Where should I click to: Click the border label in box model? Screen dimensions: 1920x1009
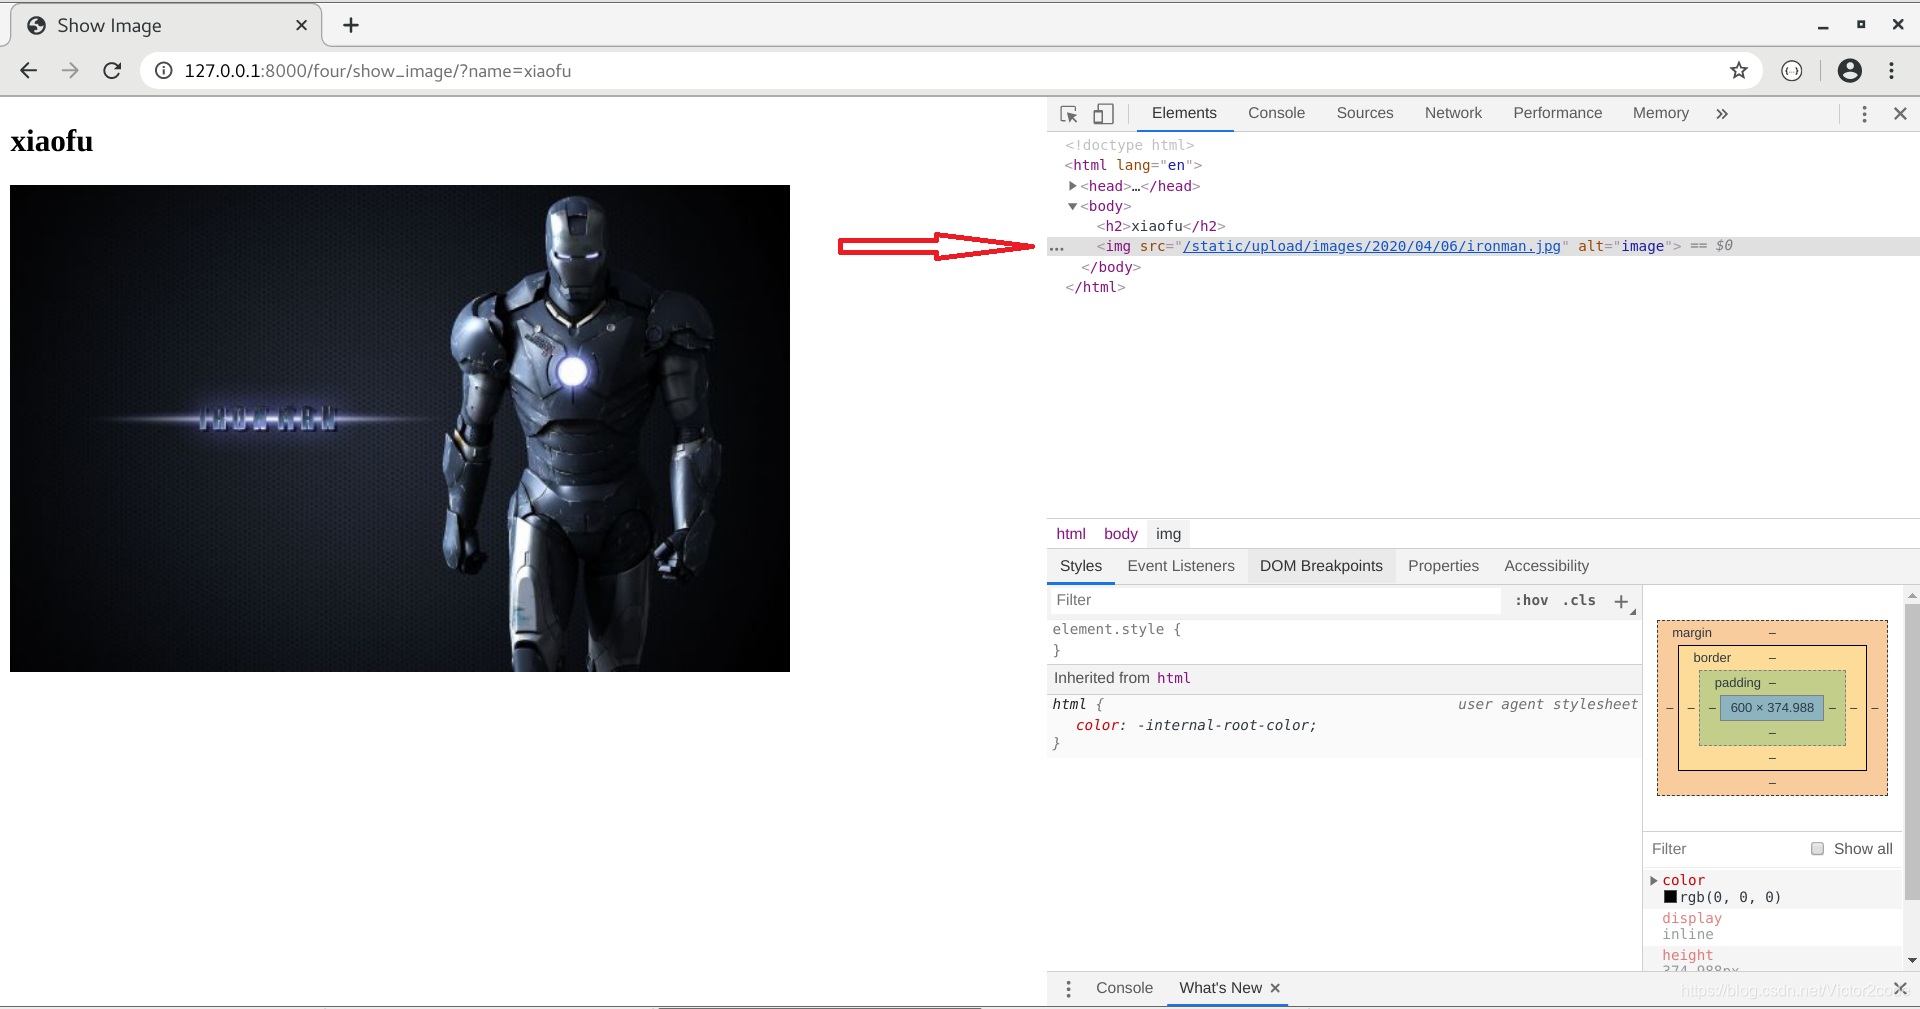tap(1712, 658)
